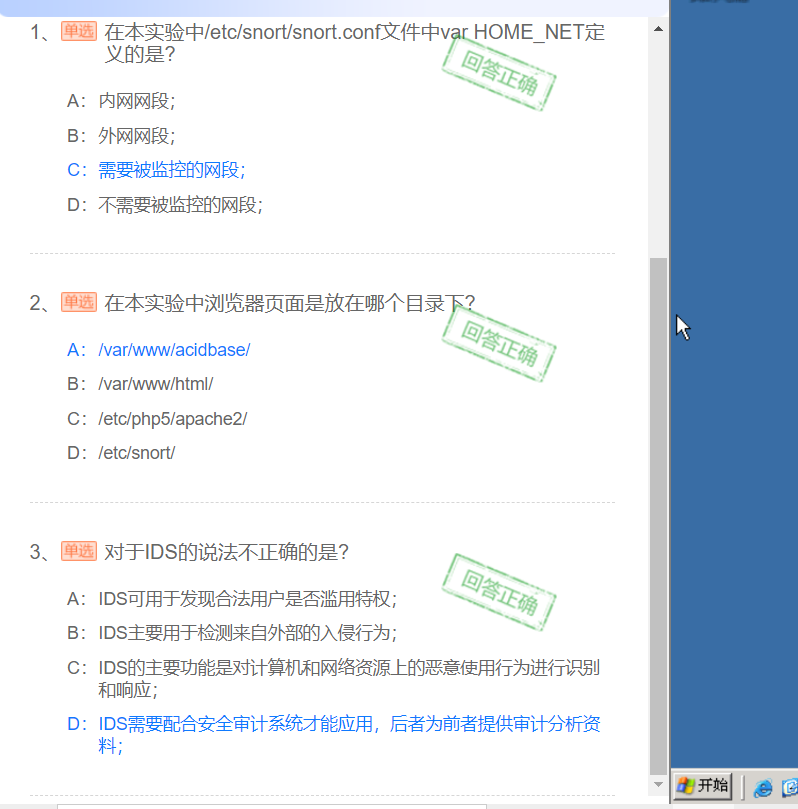Launch Internet Explorer from quick launch

point(762,788)
